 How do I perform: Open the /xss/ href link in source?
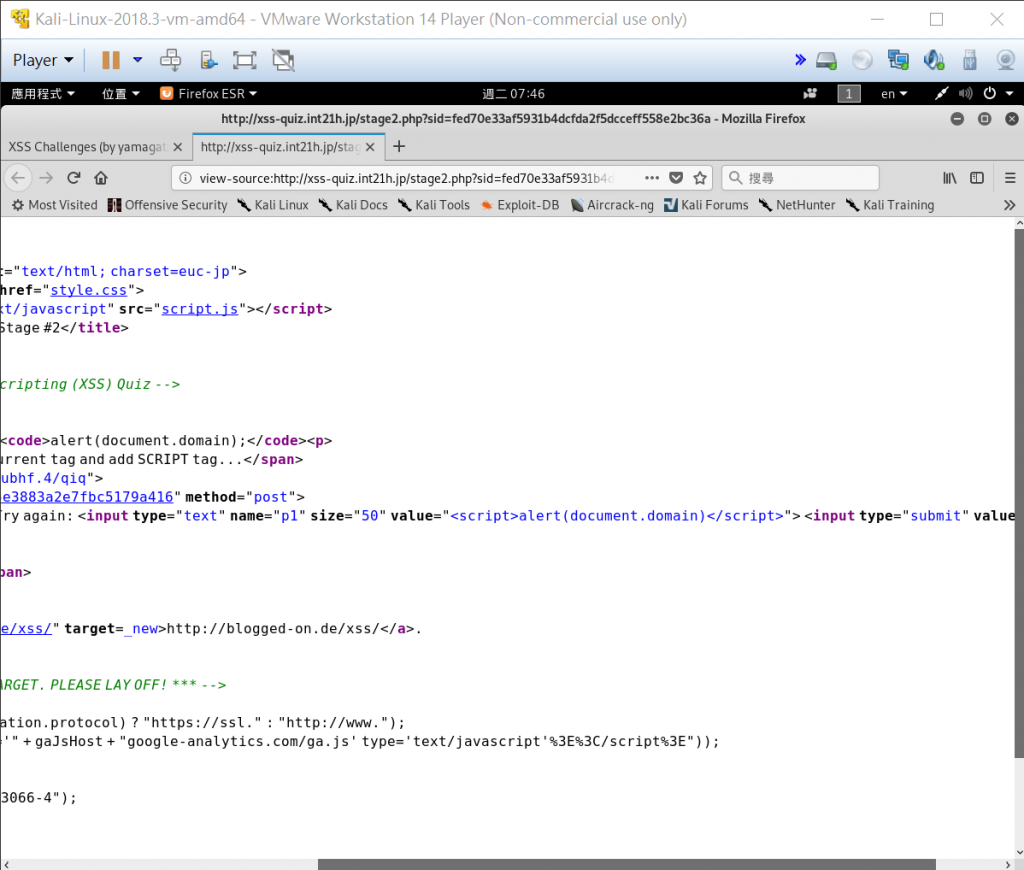(x=25, y=629)
